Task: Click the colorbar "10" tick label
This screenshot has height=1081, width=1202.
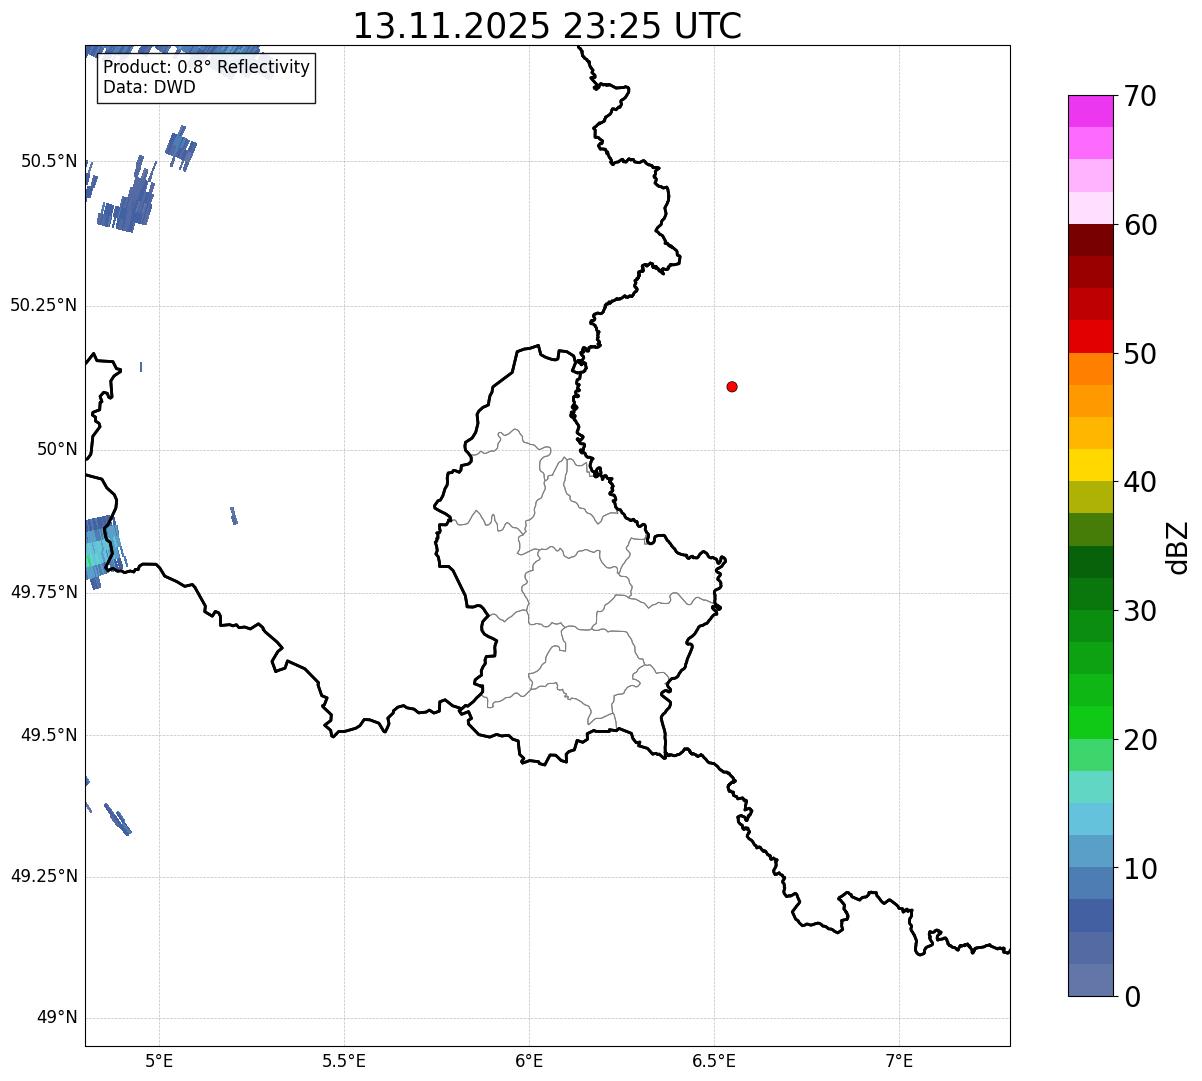Action: click(x=1140, y=868)
